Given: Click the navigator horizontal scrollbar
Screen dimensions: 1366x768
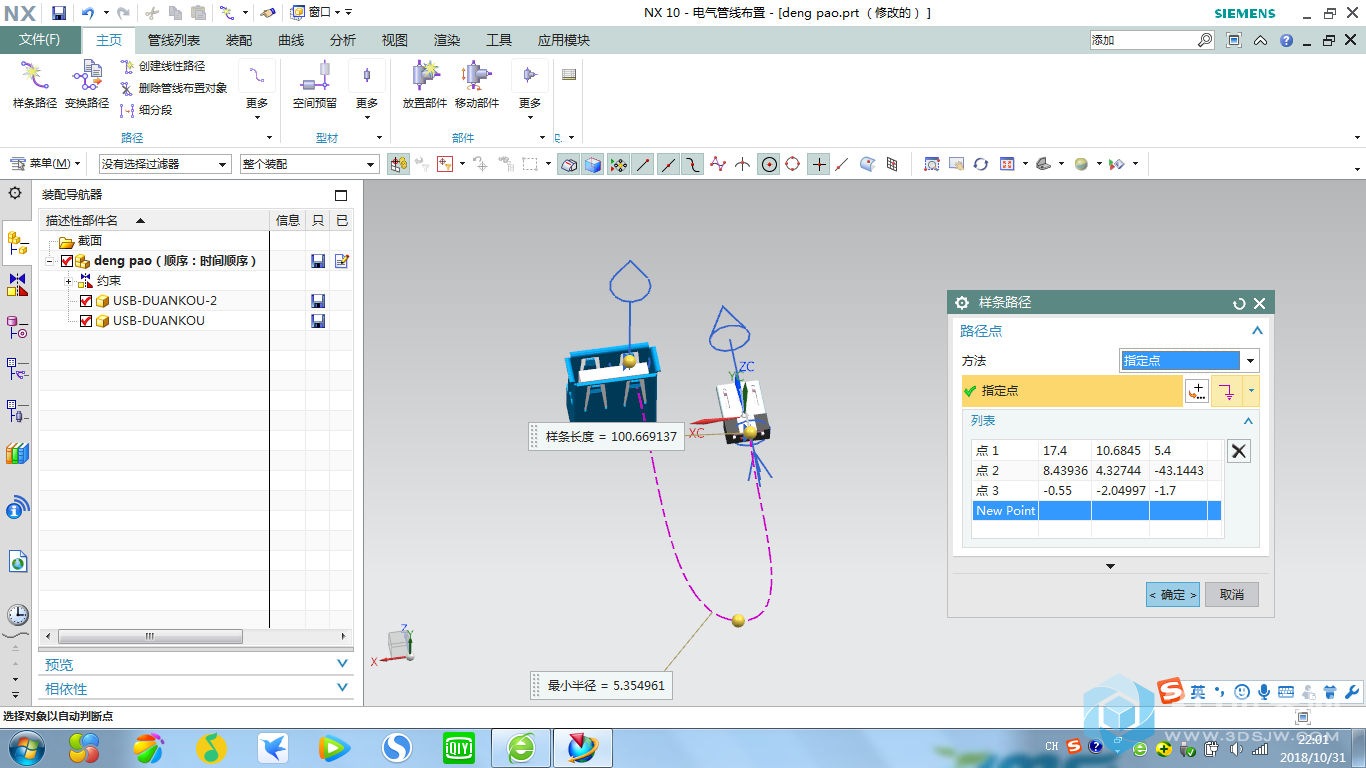Looking at the screenshot, I should tap(150, 637).
